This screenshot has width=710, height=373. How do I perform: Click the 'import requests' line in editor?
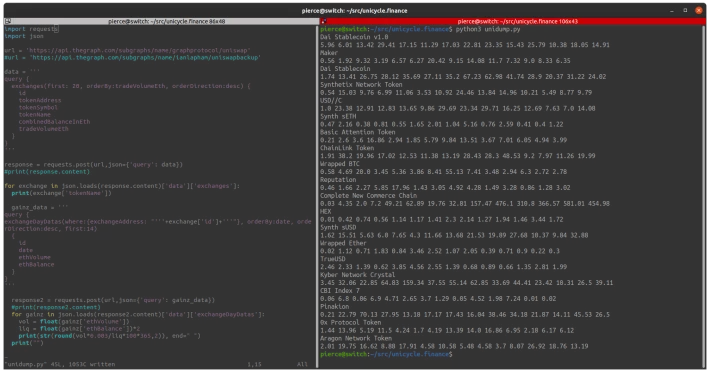click(x=31, y=29)
